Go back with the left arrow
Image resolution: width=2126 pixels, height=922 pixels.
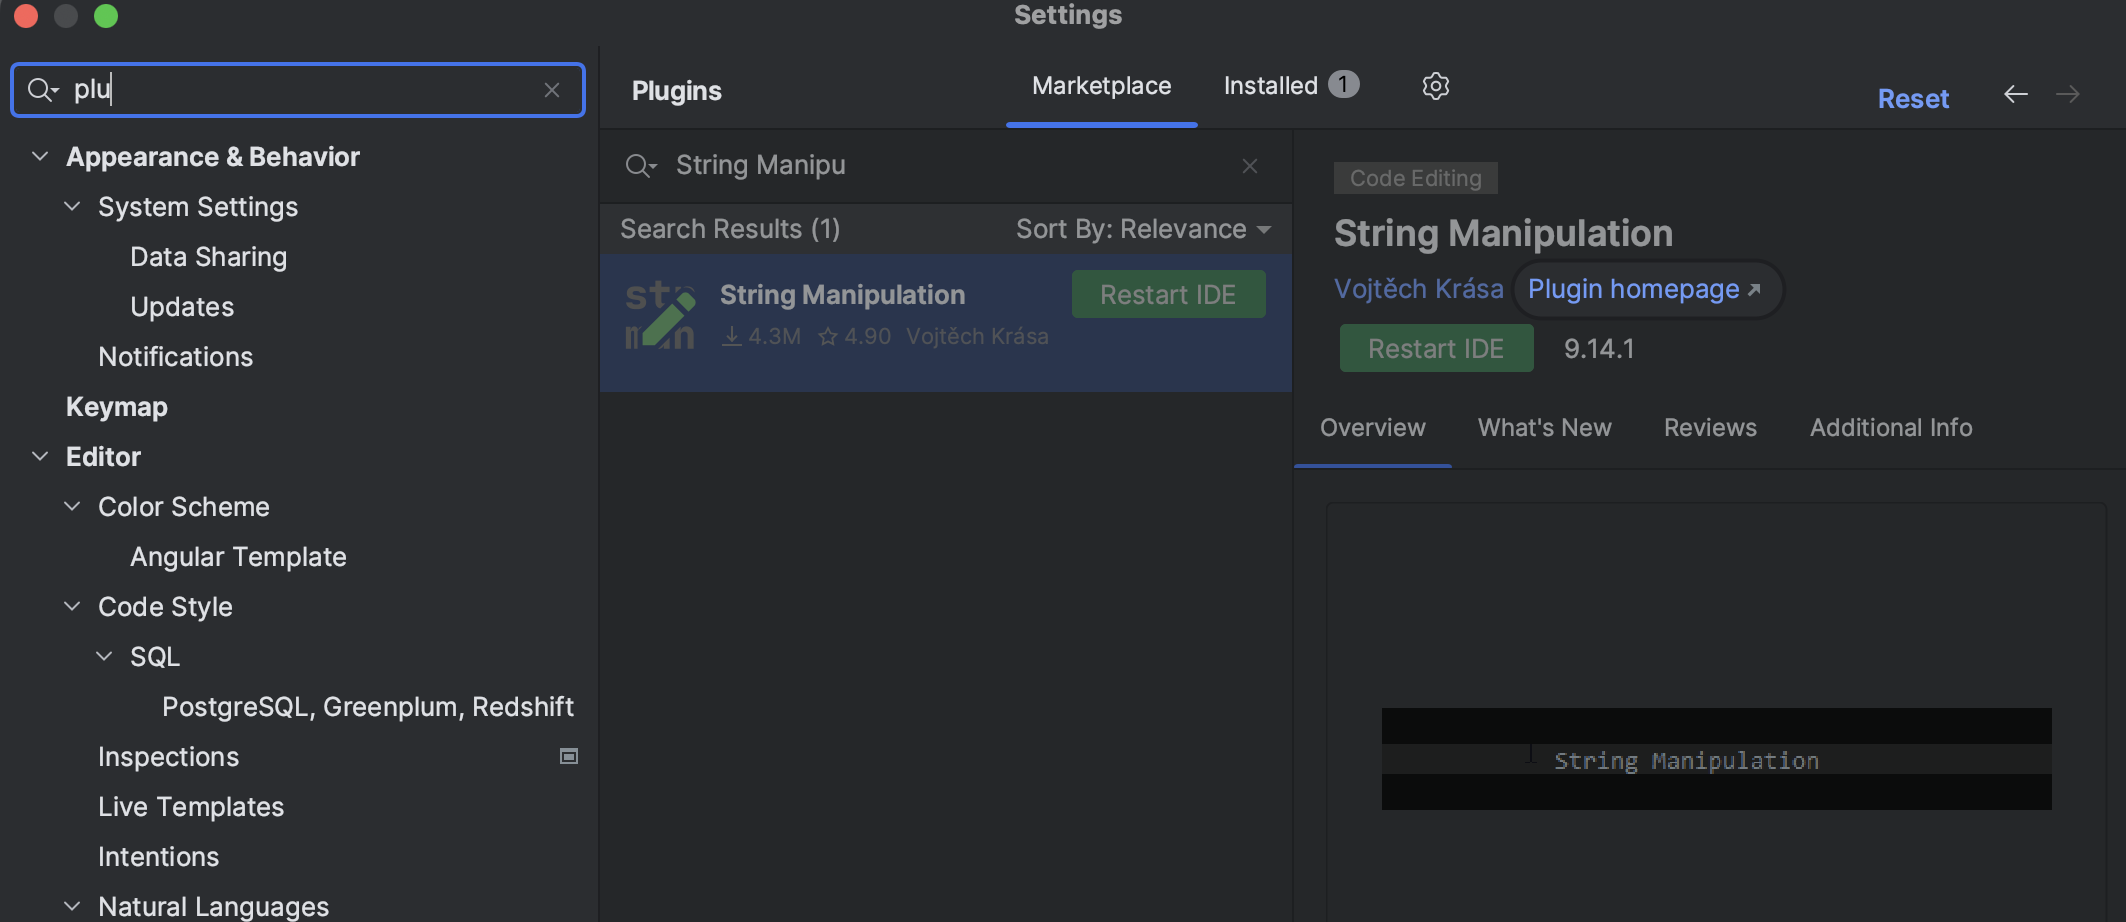[2016, 94]
